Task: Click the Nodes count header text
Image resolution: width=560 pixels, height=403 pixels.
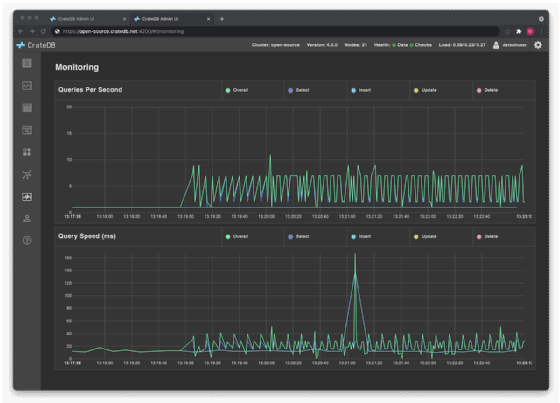Action: click(x=355, y=45)
